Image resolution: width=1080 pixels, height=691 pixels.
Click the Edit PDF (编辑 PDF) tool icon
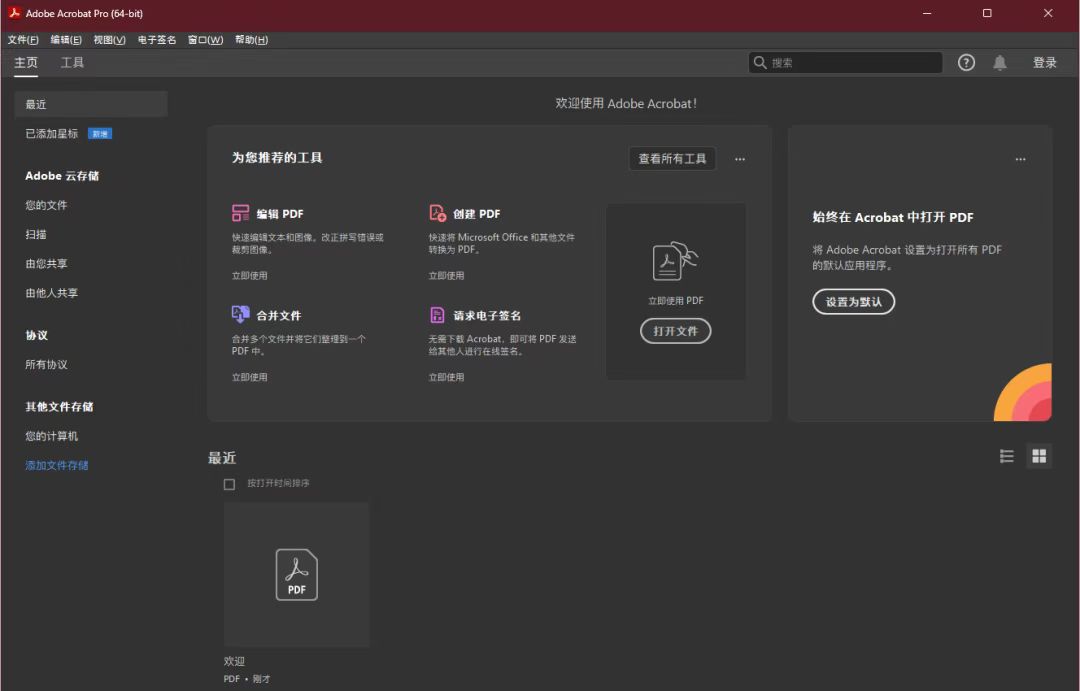(x=240, y=213)
